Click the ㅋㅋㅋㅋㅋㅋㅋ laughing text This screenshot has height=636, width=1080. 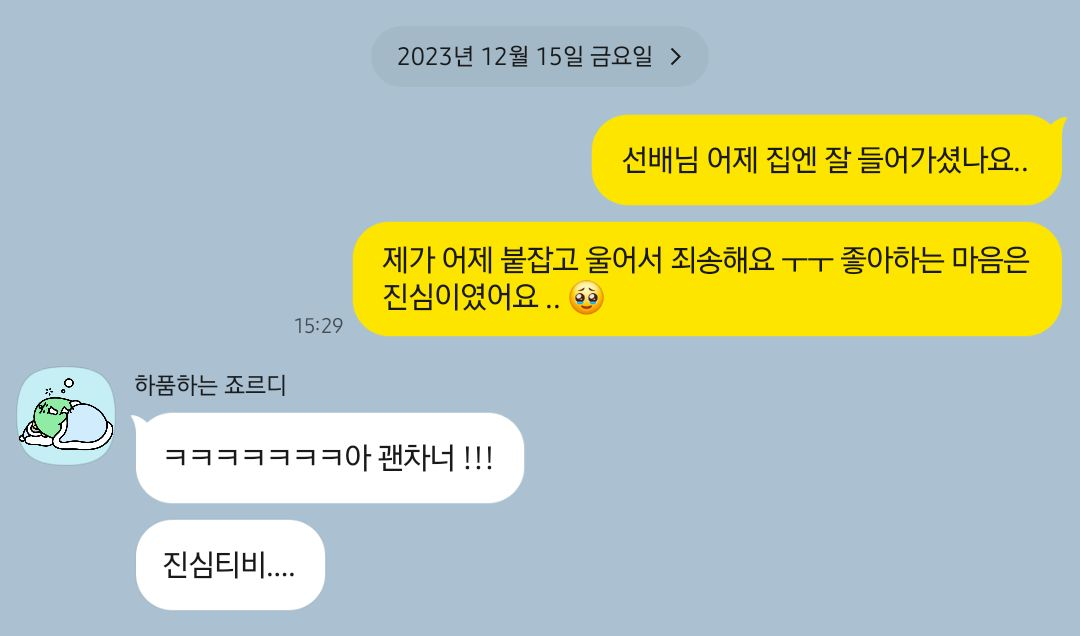[x=254, y=458]
